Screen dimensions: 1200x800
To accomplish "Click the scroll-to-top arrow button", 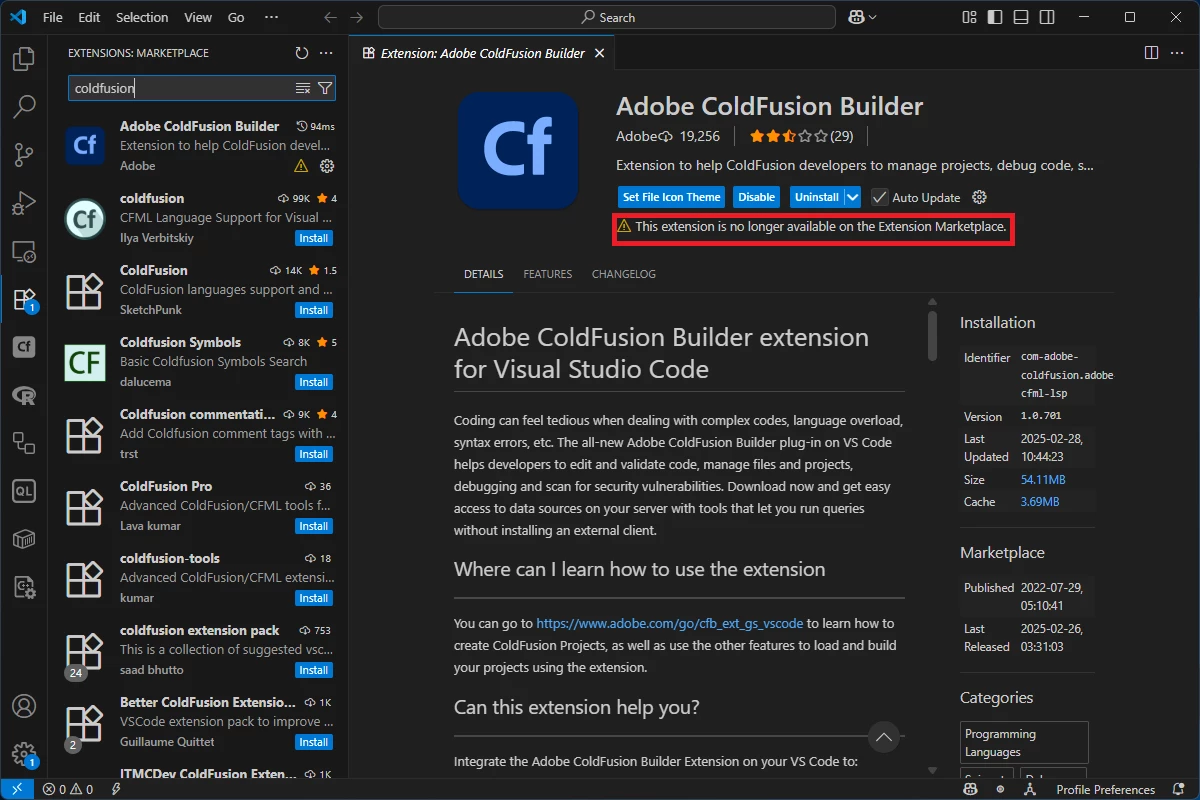I will (x=884, y=737).
